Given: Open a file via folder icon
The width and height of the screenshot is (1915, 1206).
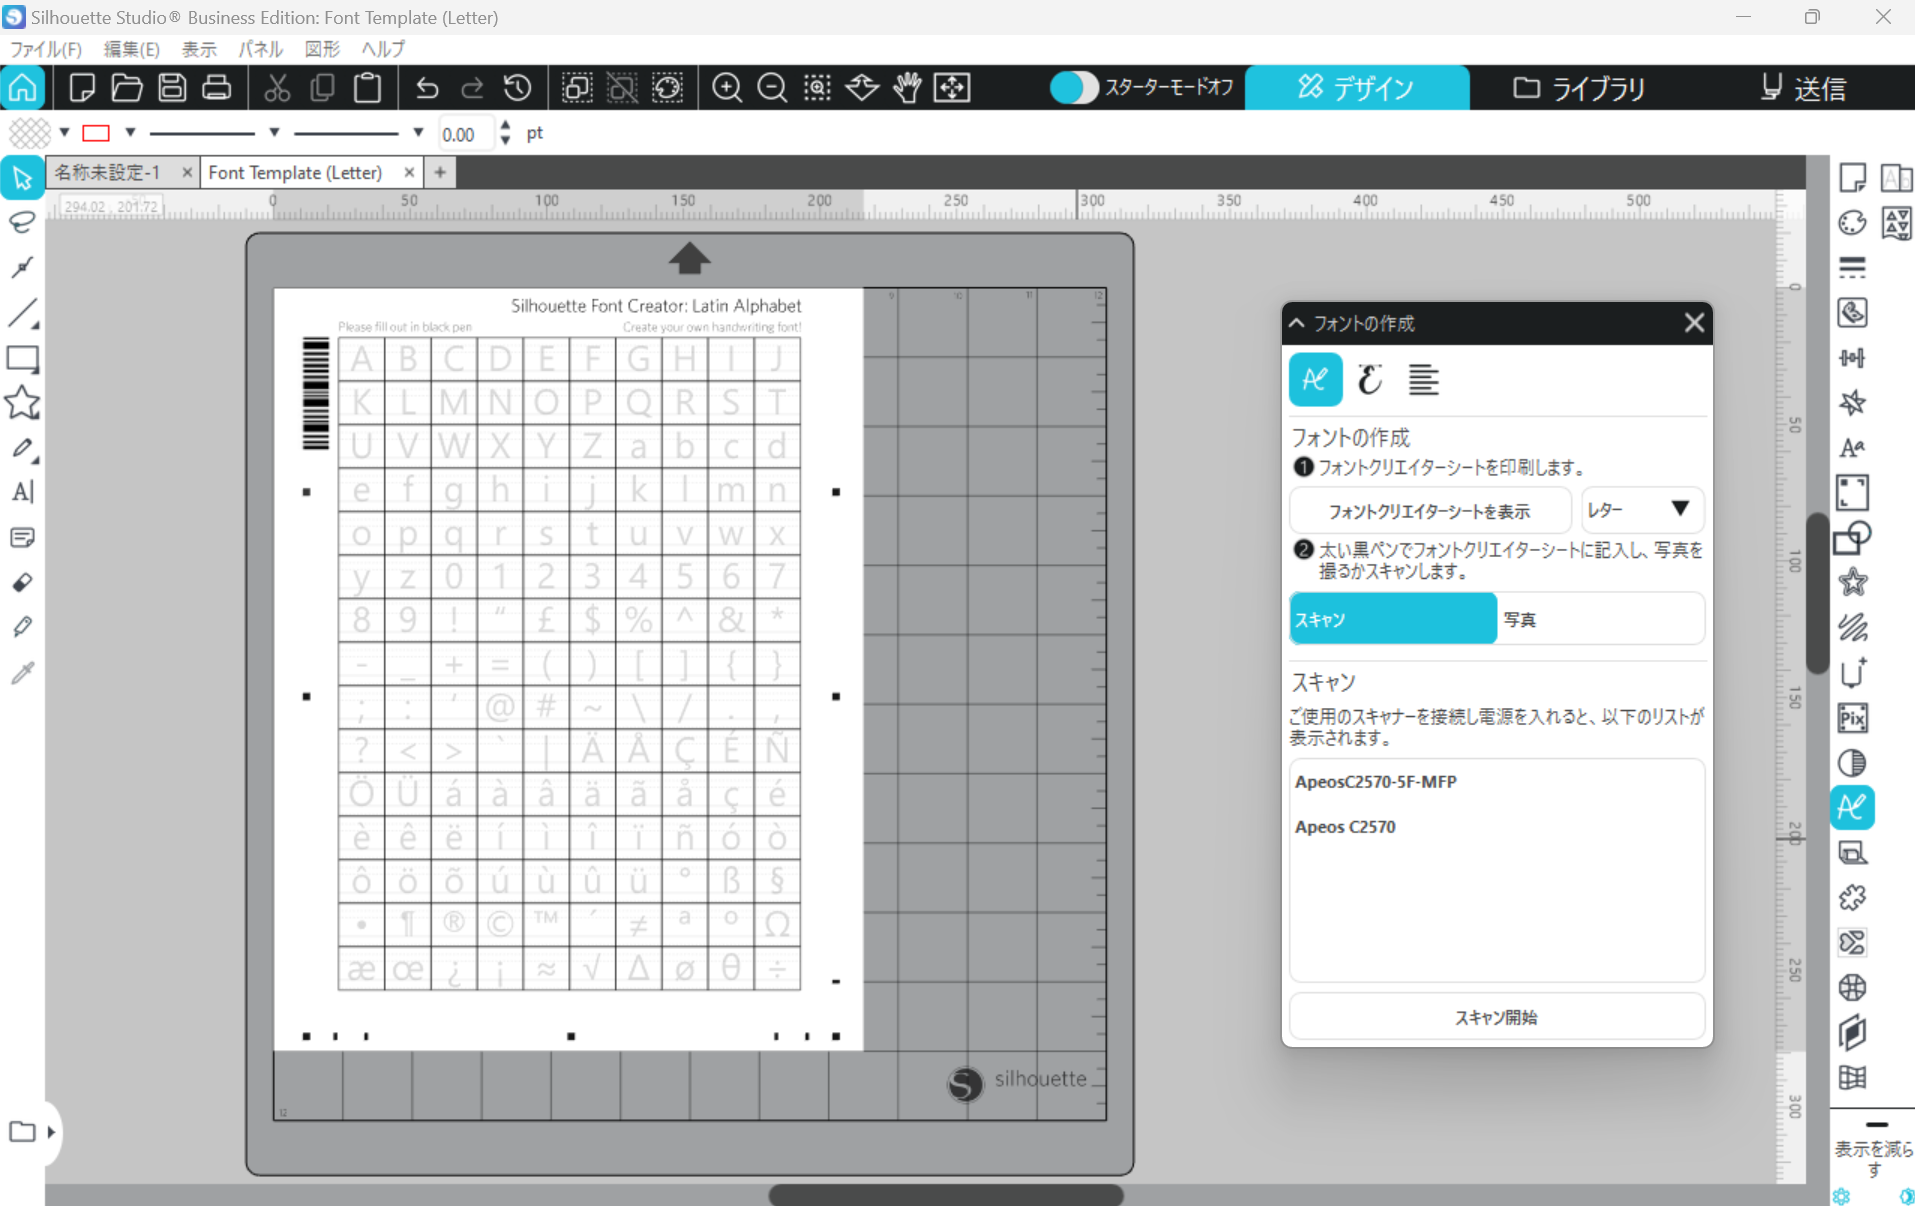Looking at the screenshot, I should tap(127, 88).
